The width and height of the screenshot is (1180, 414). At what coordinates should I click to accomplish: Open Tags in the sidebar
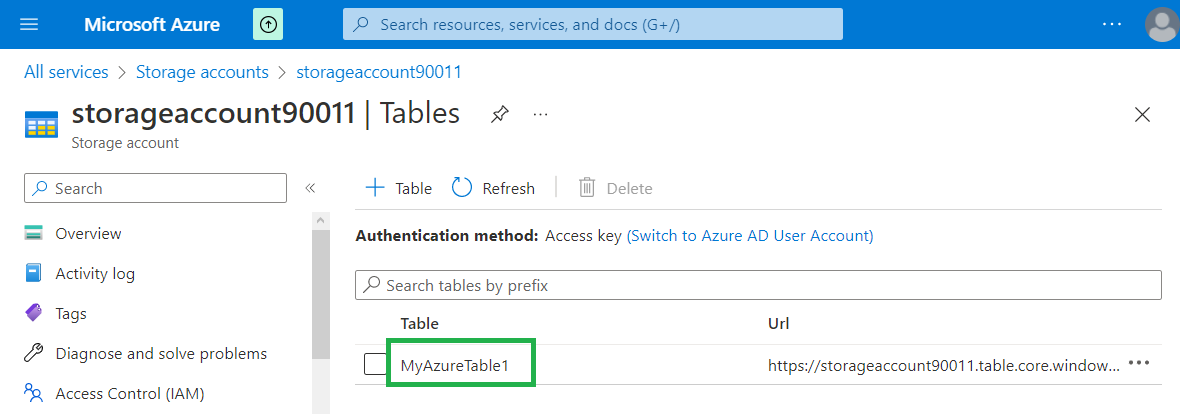tap(71, 313)
